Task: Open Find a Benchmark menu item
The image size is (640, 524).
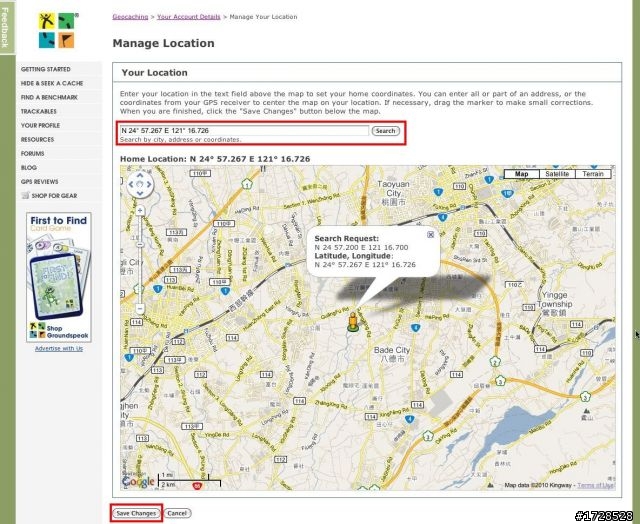Action: pyautogui.click(x=49, y=97)
